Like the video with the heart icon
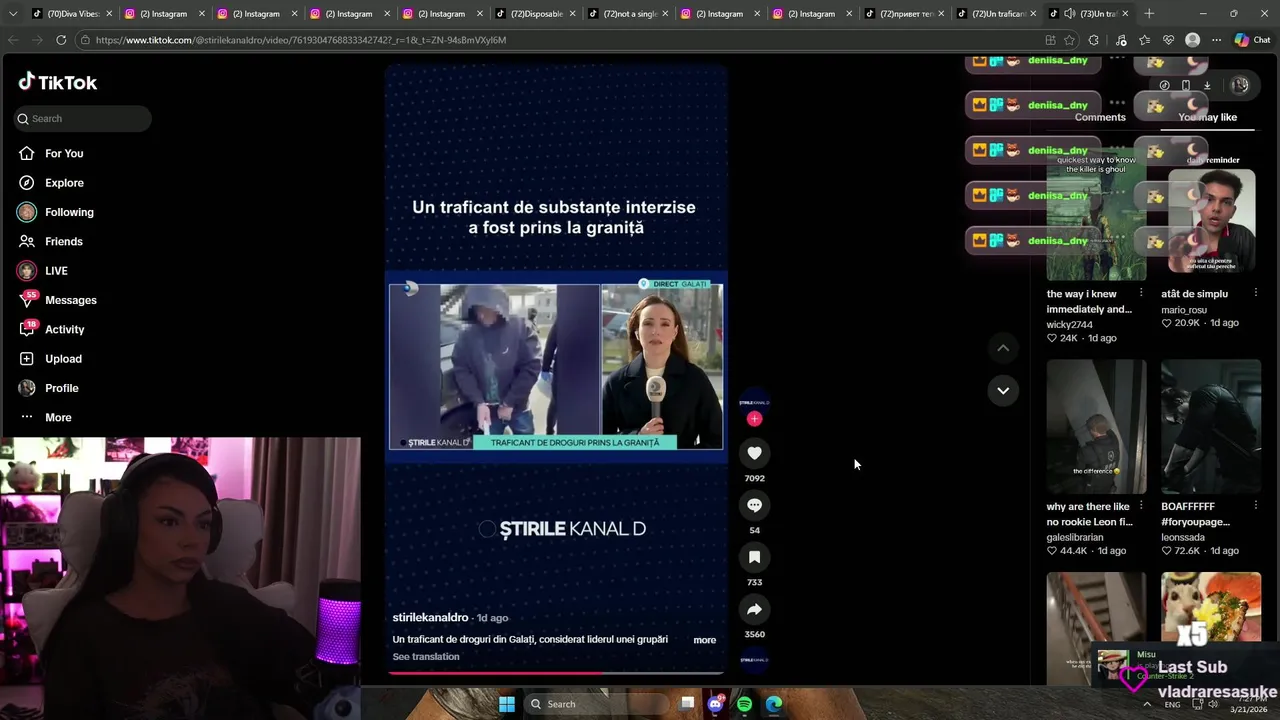Viewport: 1280px width, 720px height. 754,453
